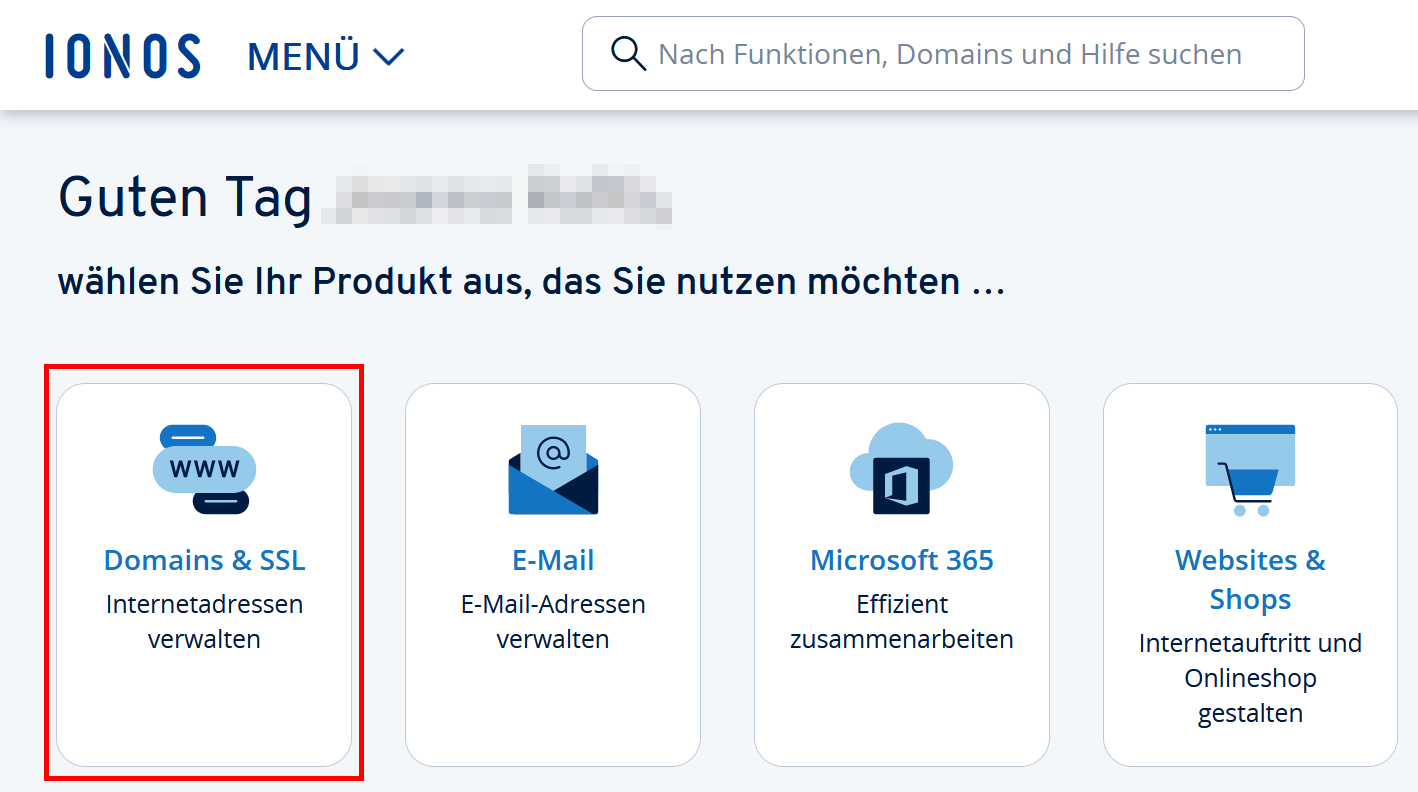This screenshot has height=792, width=1418.
Task: Click 'Effizient zusammenarbeiten' text
Action: [902, 622]
